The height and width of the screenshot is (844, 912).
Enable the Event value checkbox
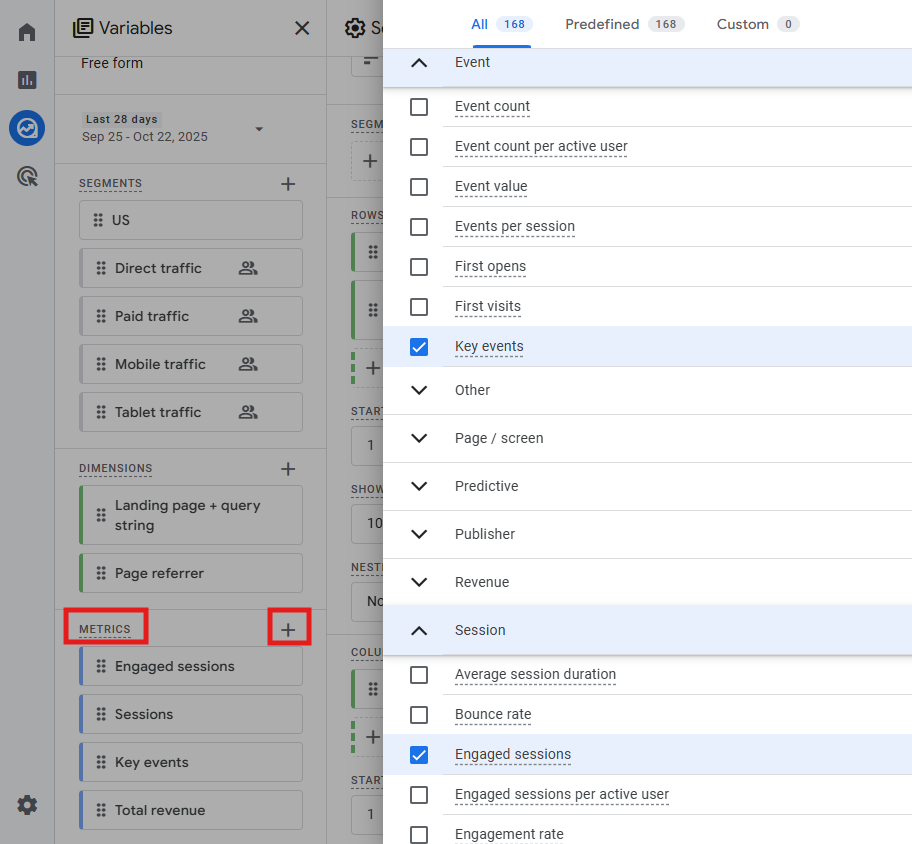point(419,187)
